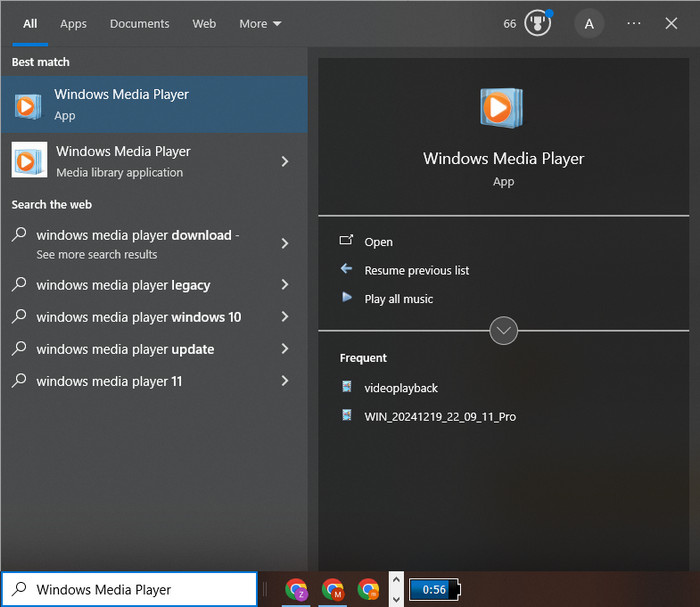700x607 pixels.
Task: Open the three-dot options menu
Action: click(x=633, y=23)
